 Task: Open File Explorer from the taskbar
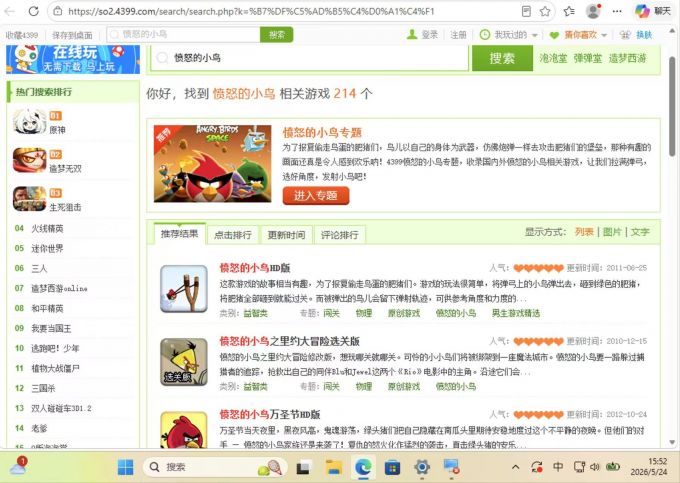pyautogui.click(x=334, y=467)
